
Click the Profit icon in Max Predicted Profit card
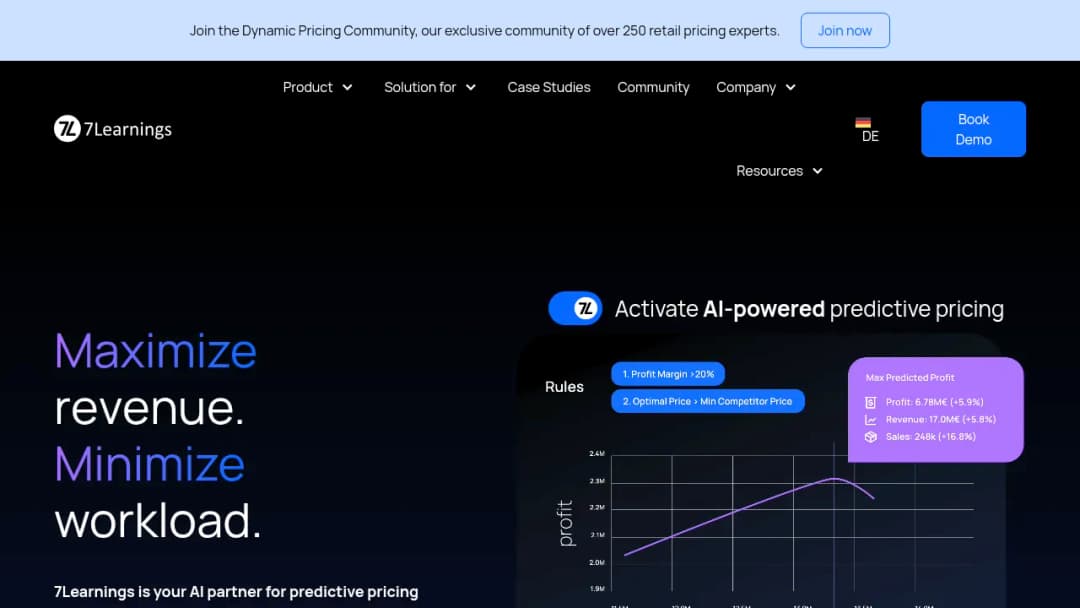(x=871, y=402)
